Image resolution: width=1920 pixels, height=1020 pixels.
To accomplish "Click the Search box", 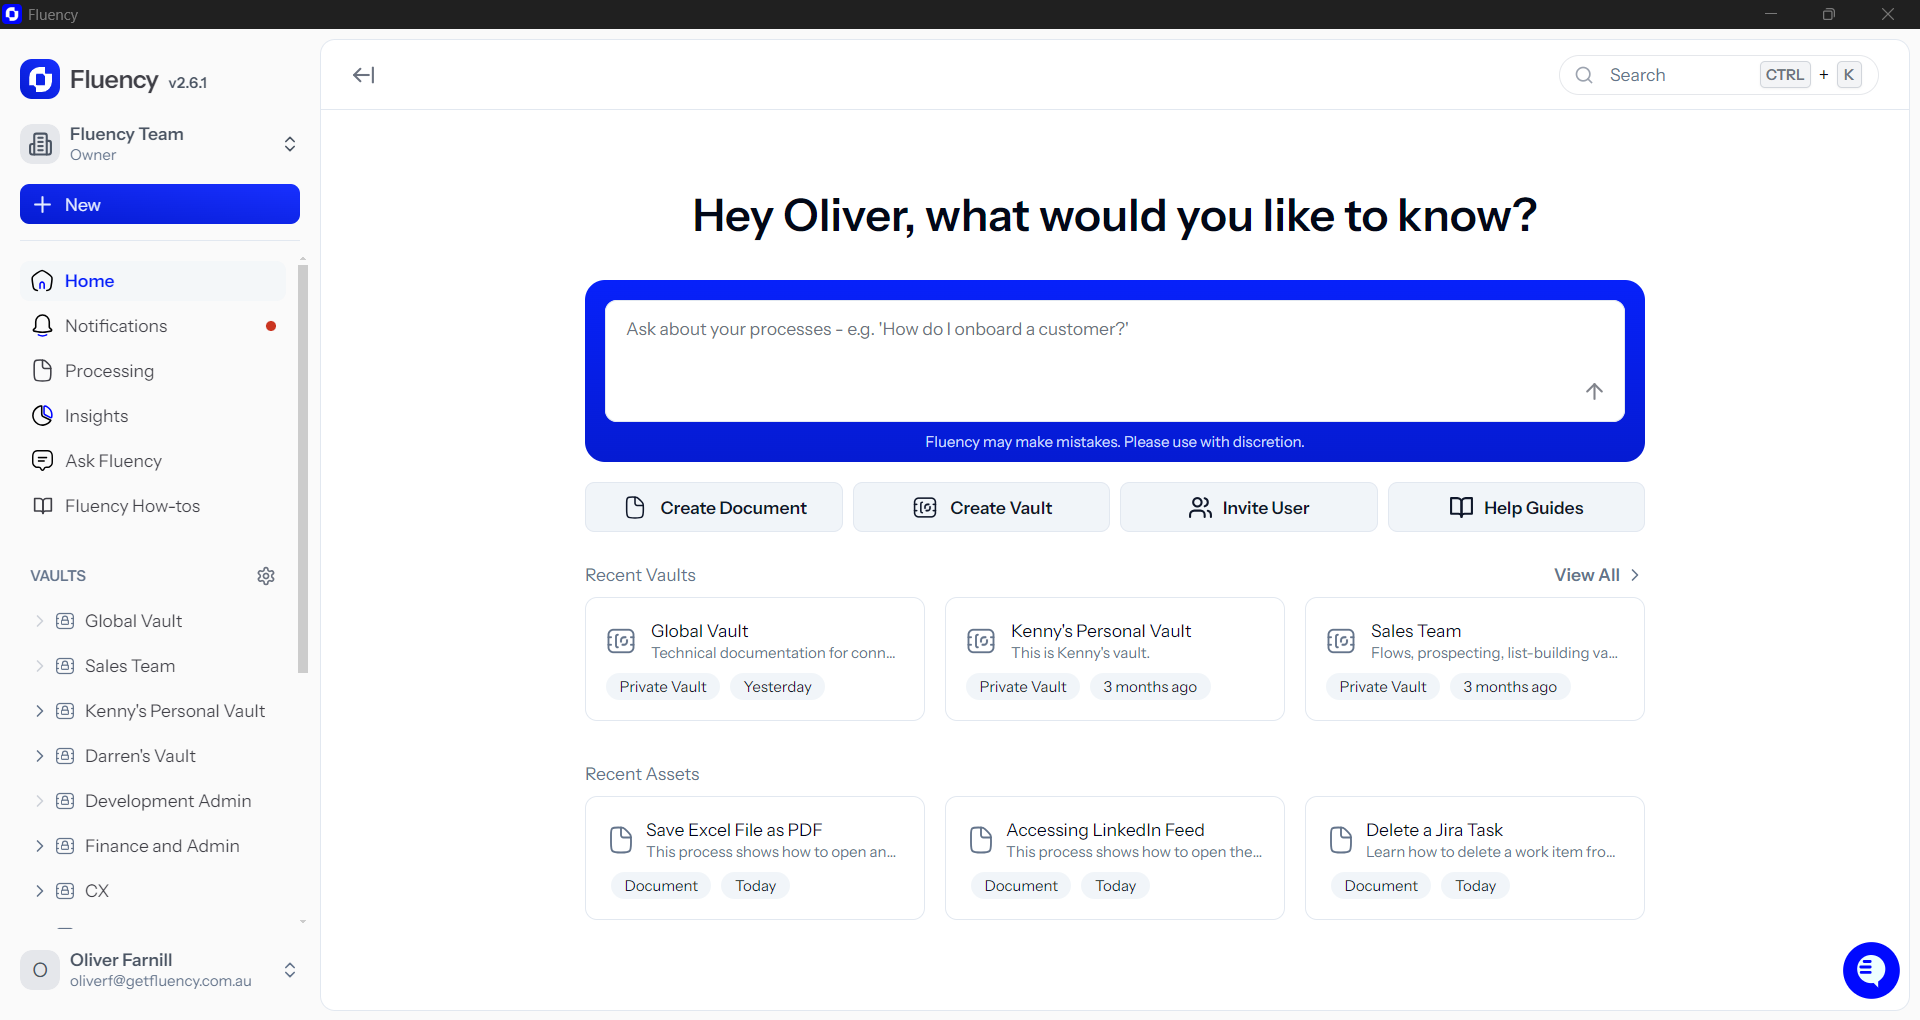I will pos(1719,75).
